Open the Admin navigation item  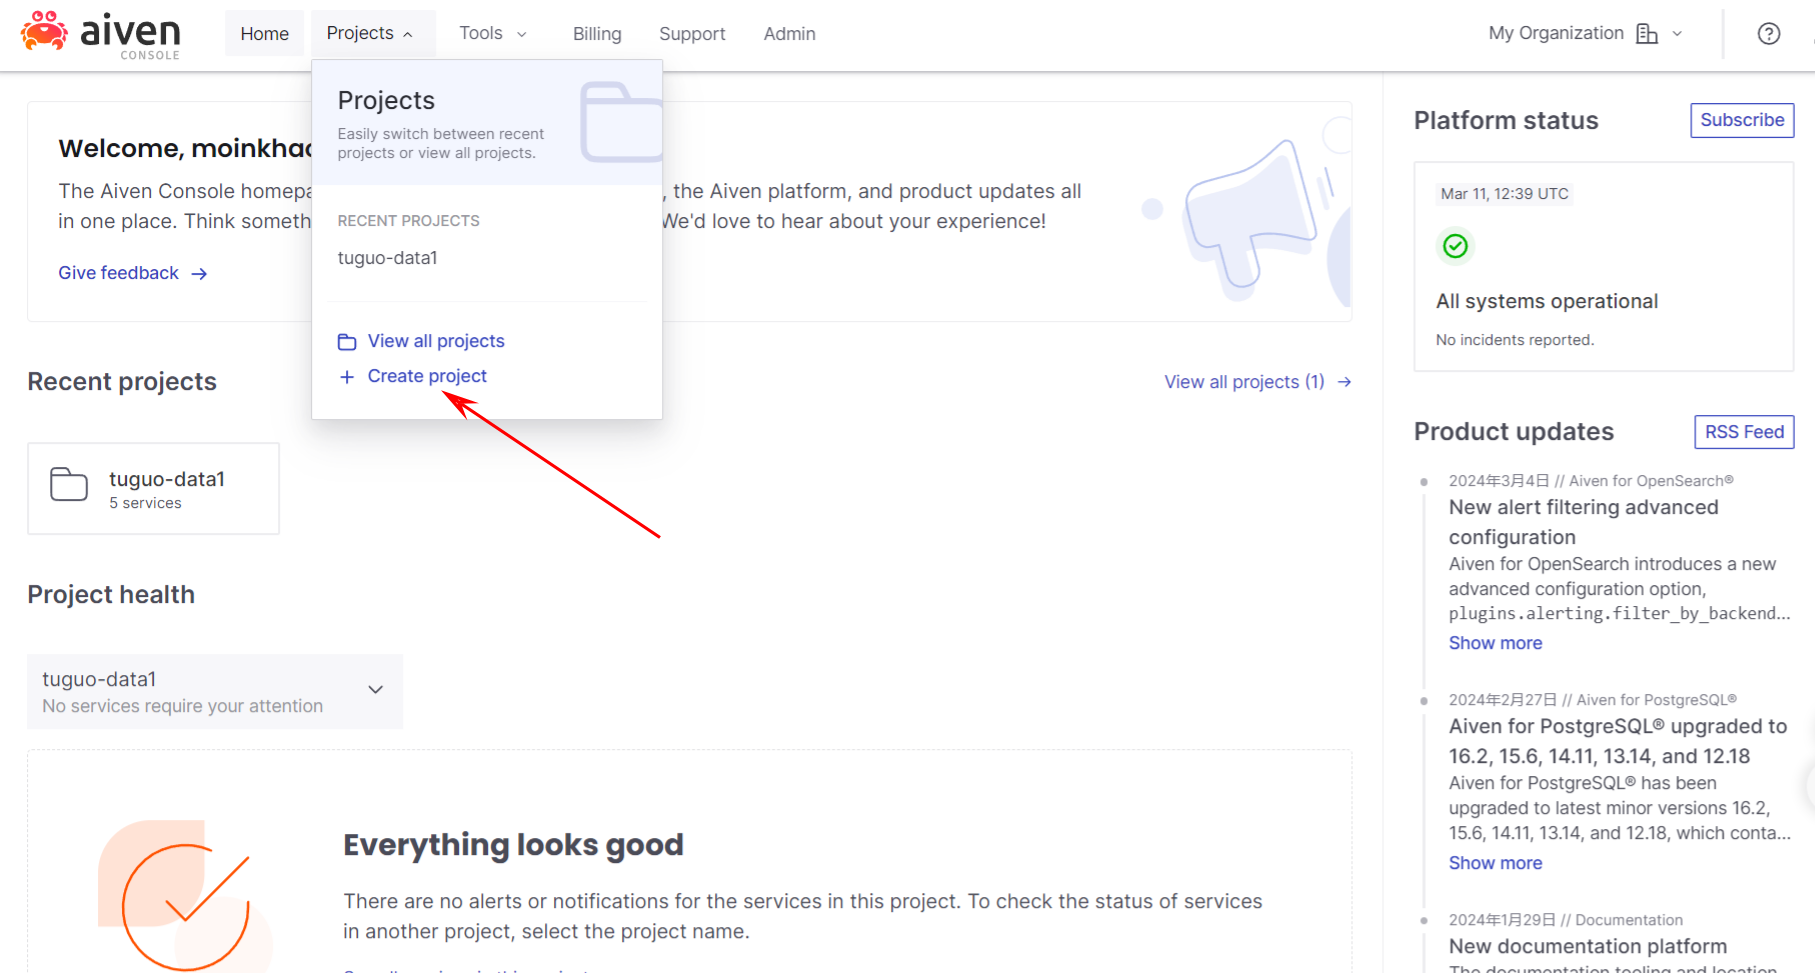(x=789, y=34)
